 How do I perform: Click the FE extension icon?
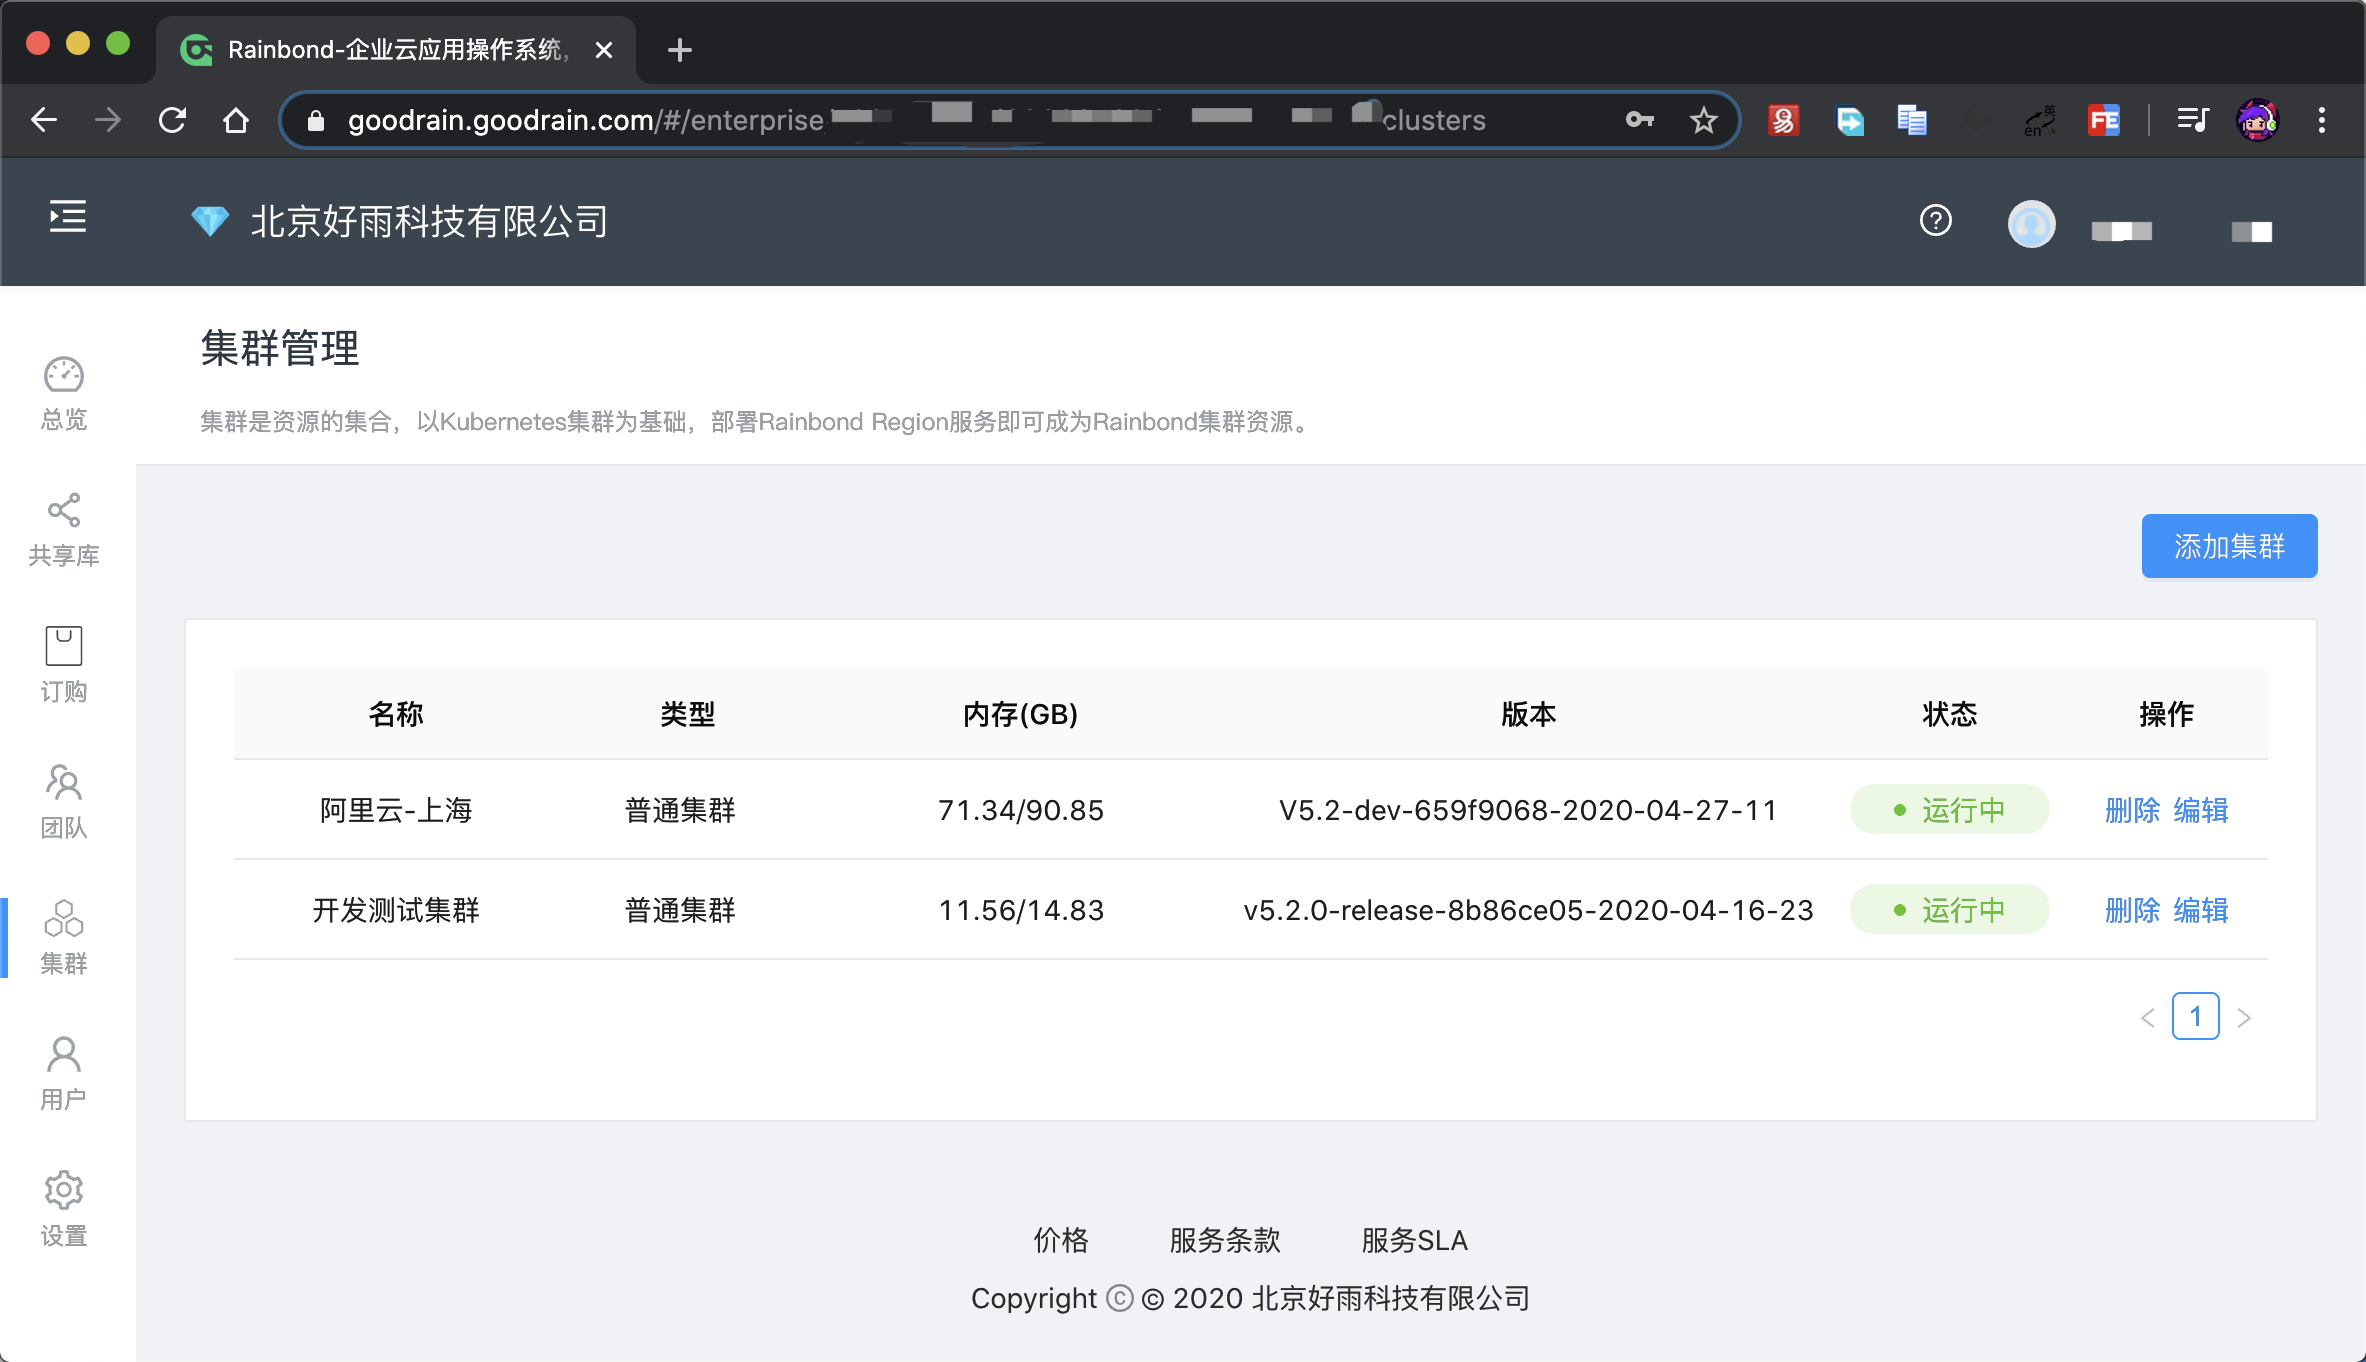[x=2104, y=120]
